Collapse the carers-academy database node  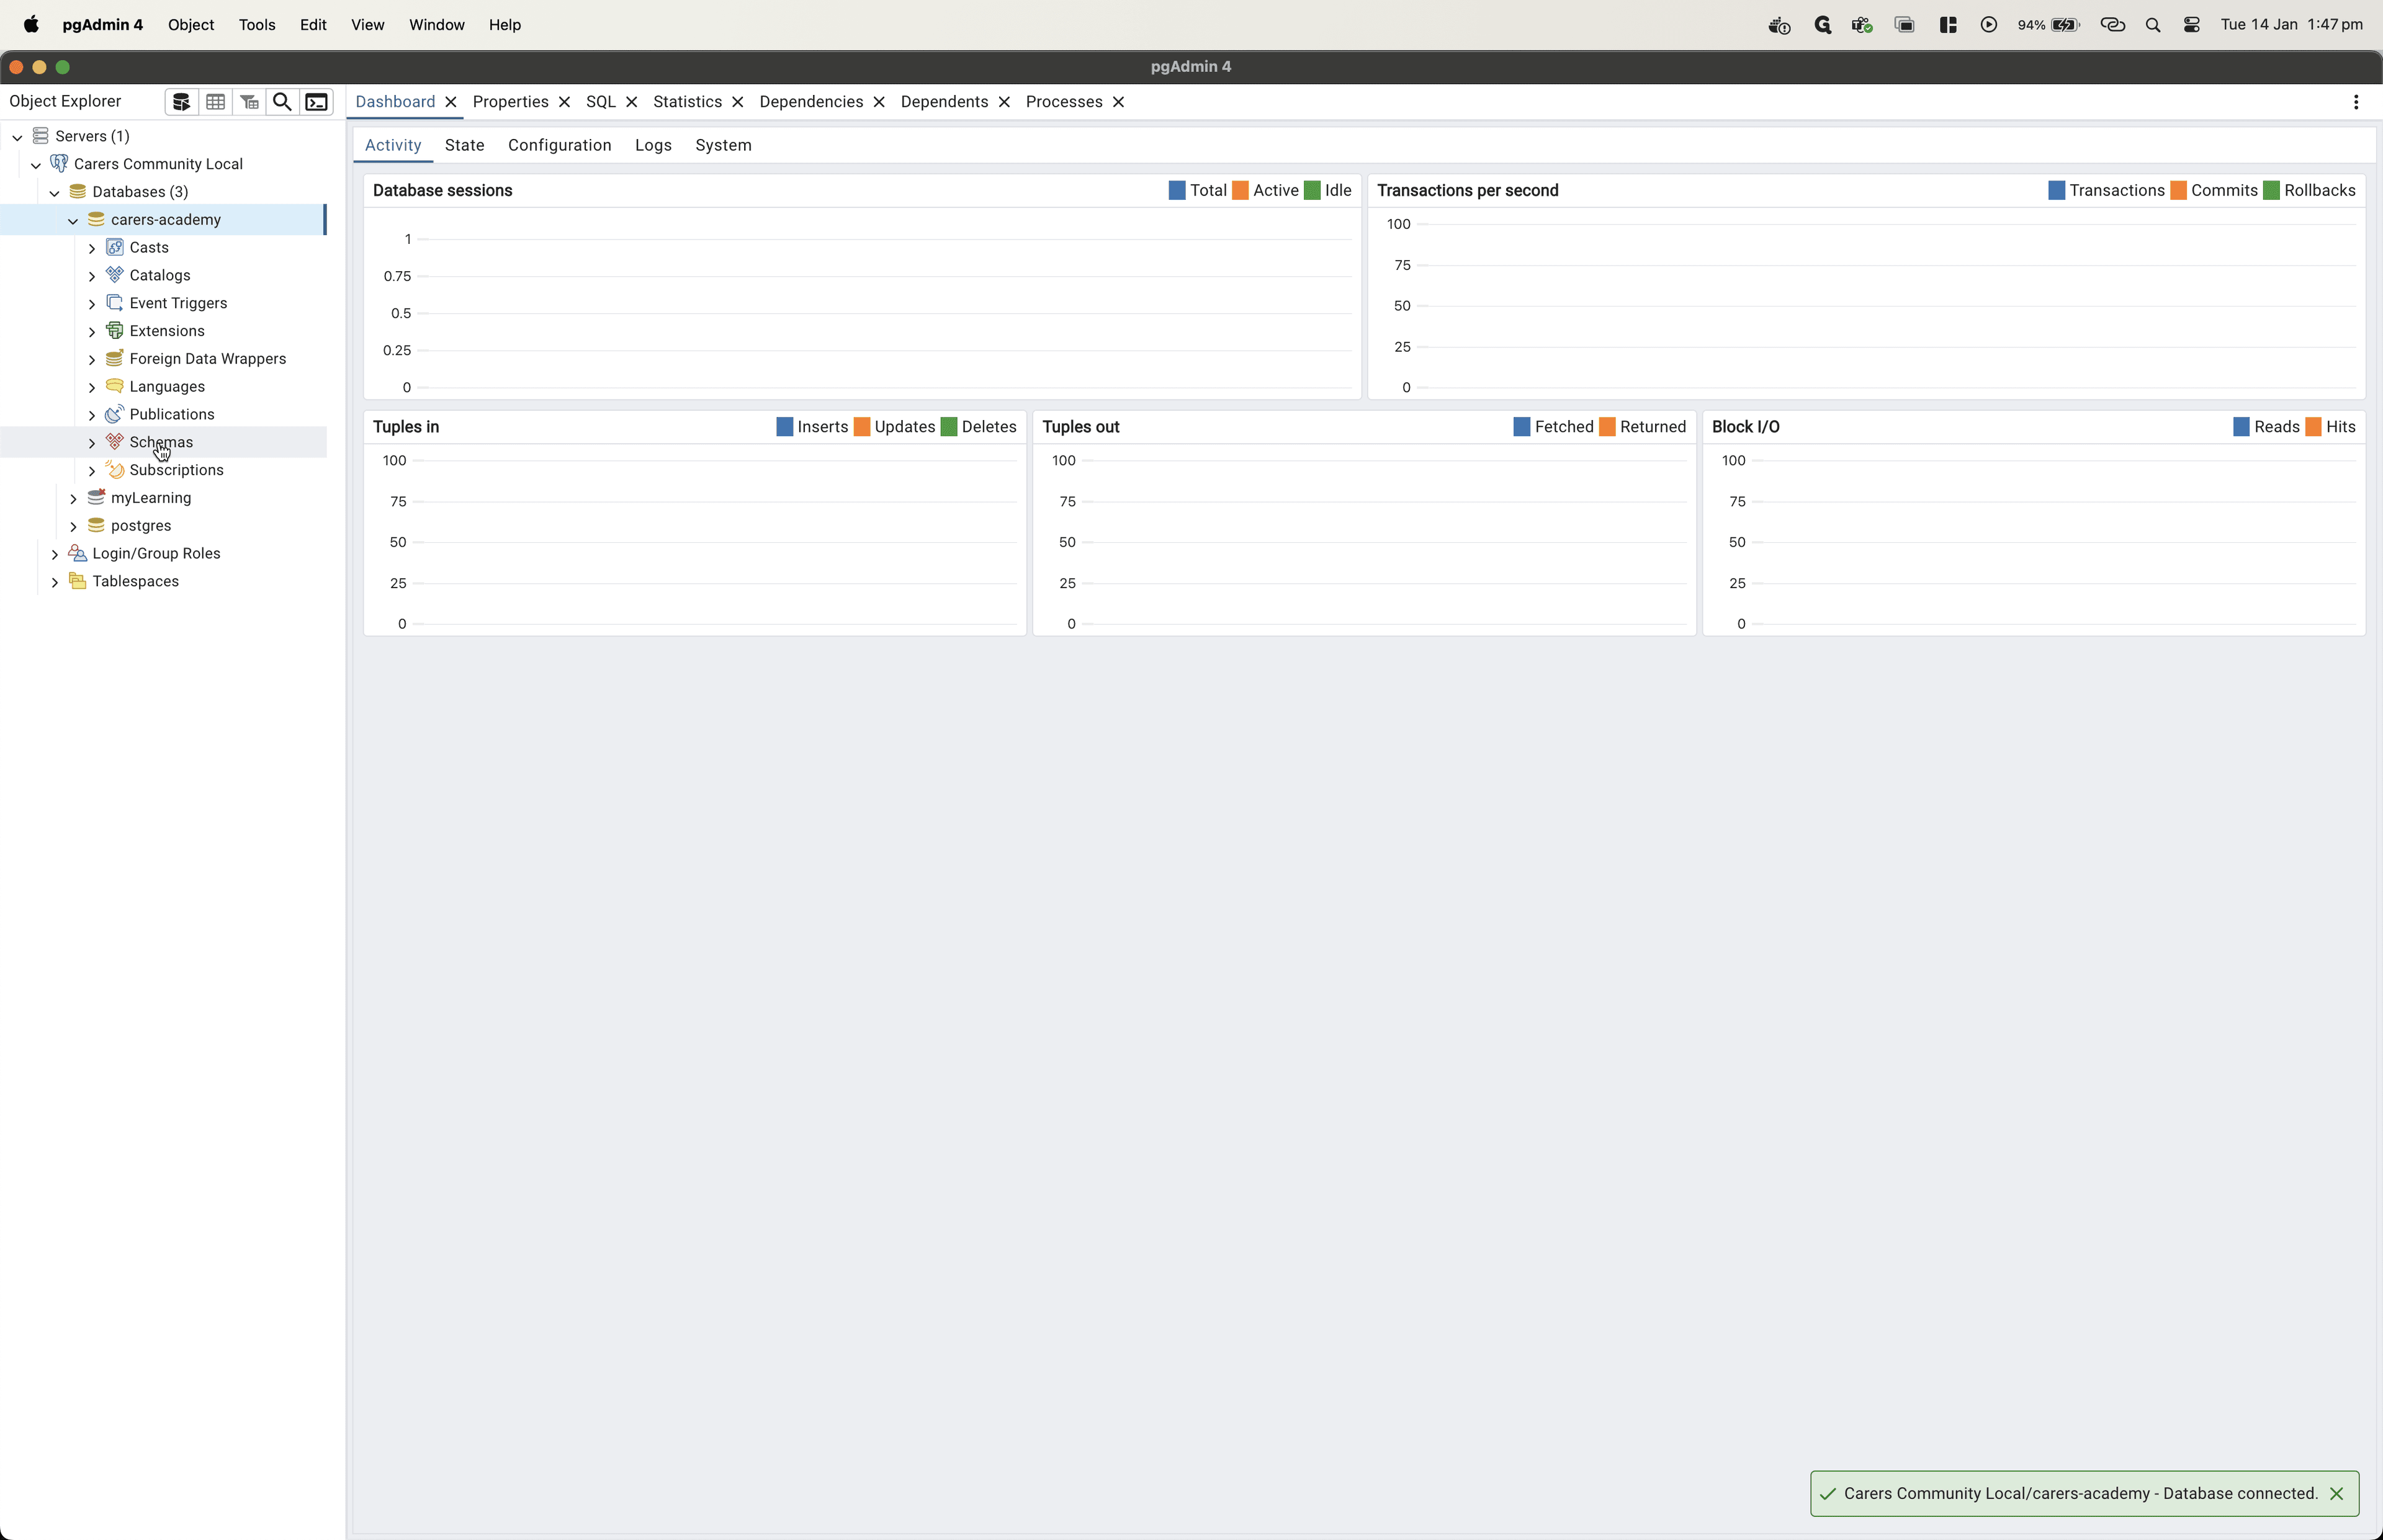[73, 221]
